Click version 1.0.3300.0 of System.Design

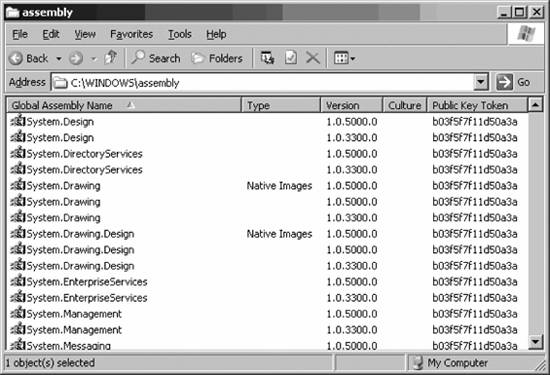tap(352, 138)
